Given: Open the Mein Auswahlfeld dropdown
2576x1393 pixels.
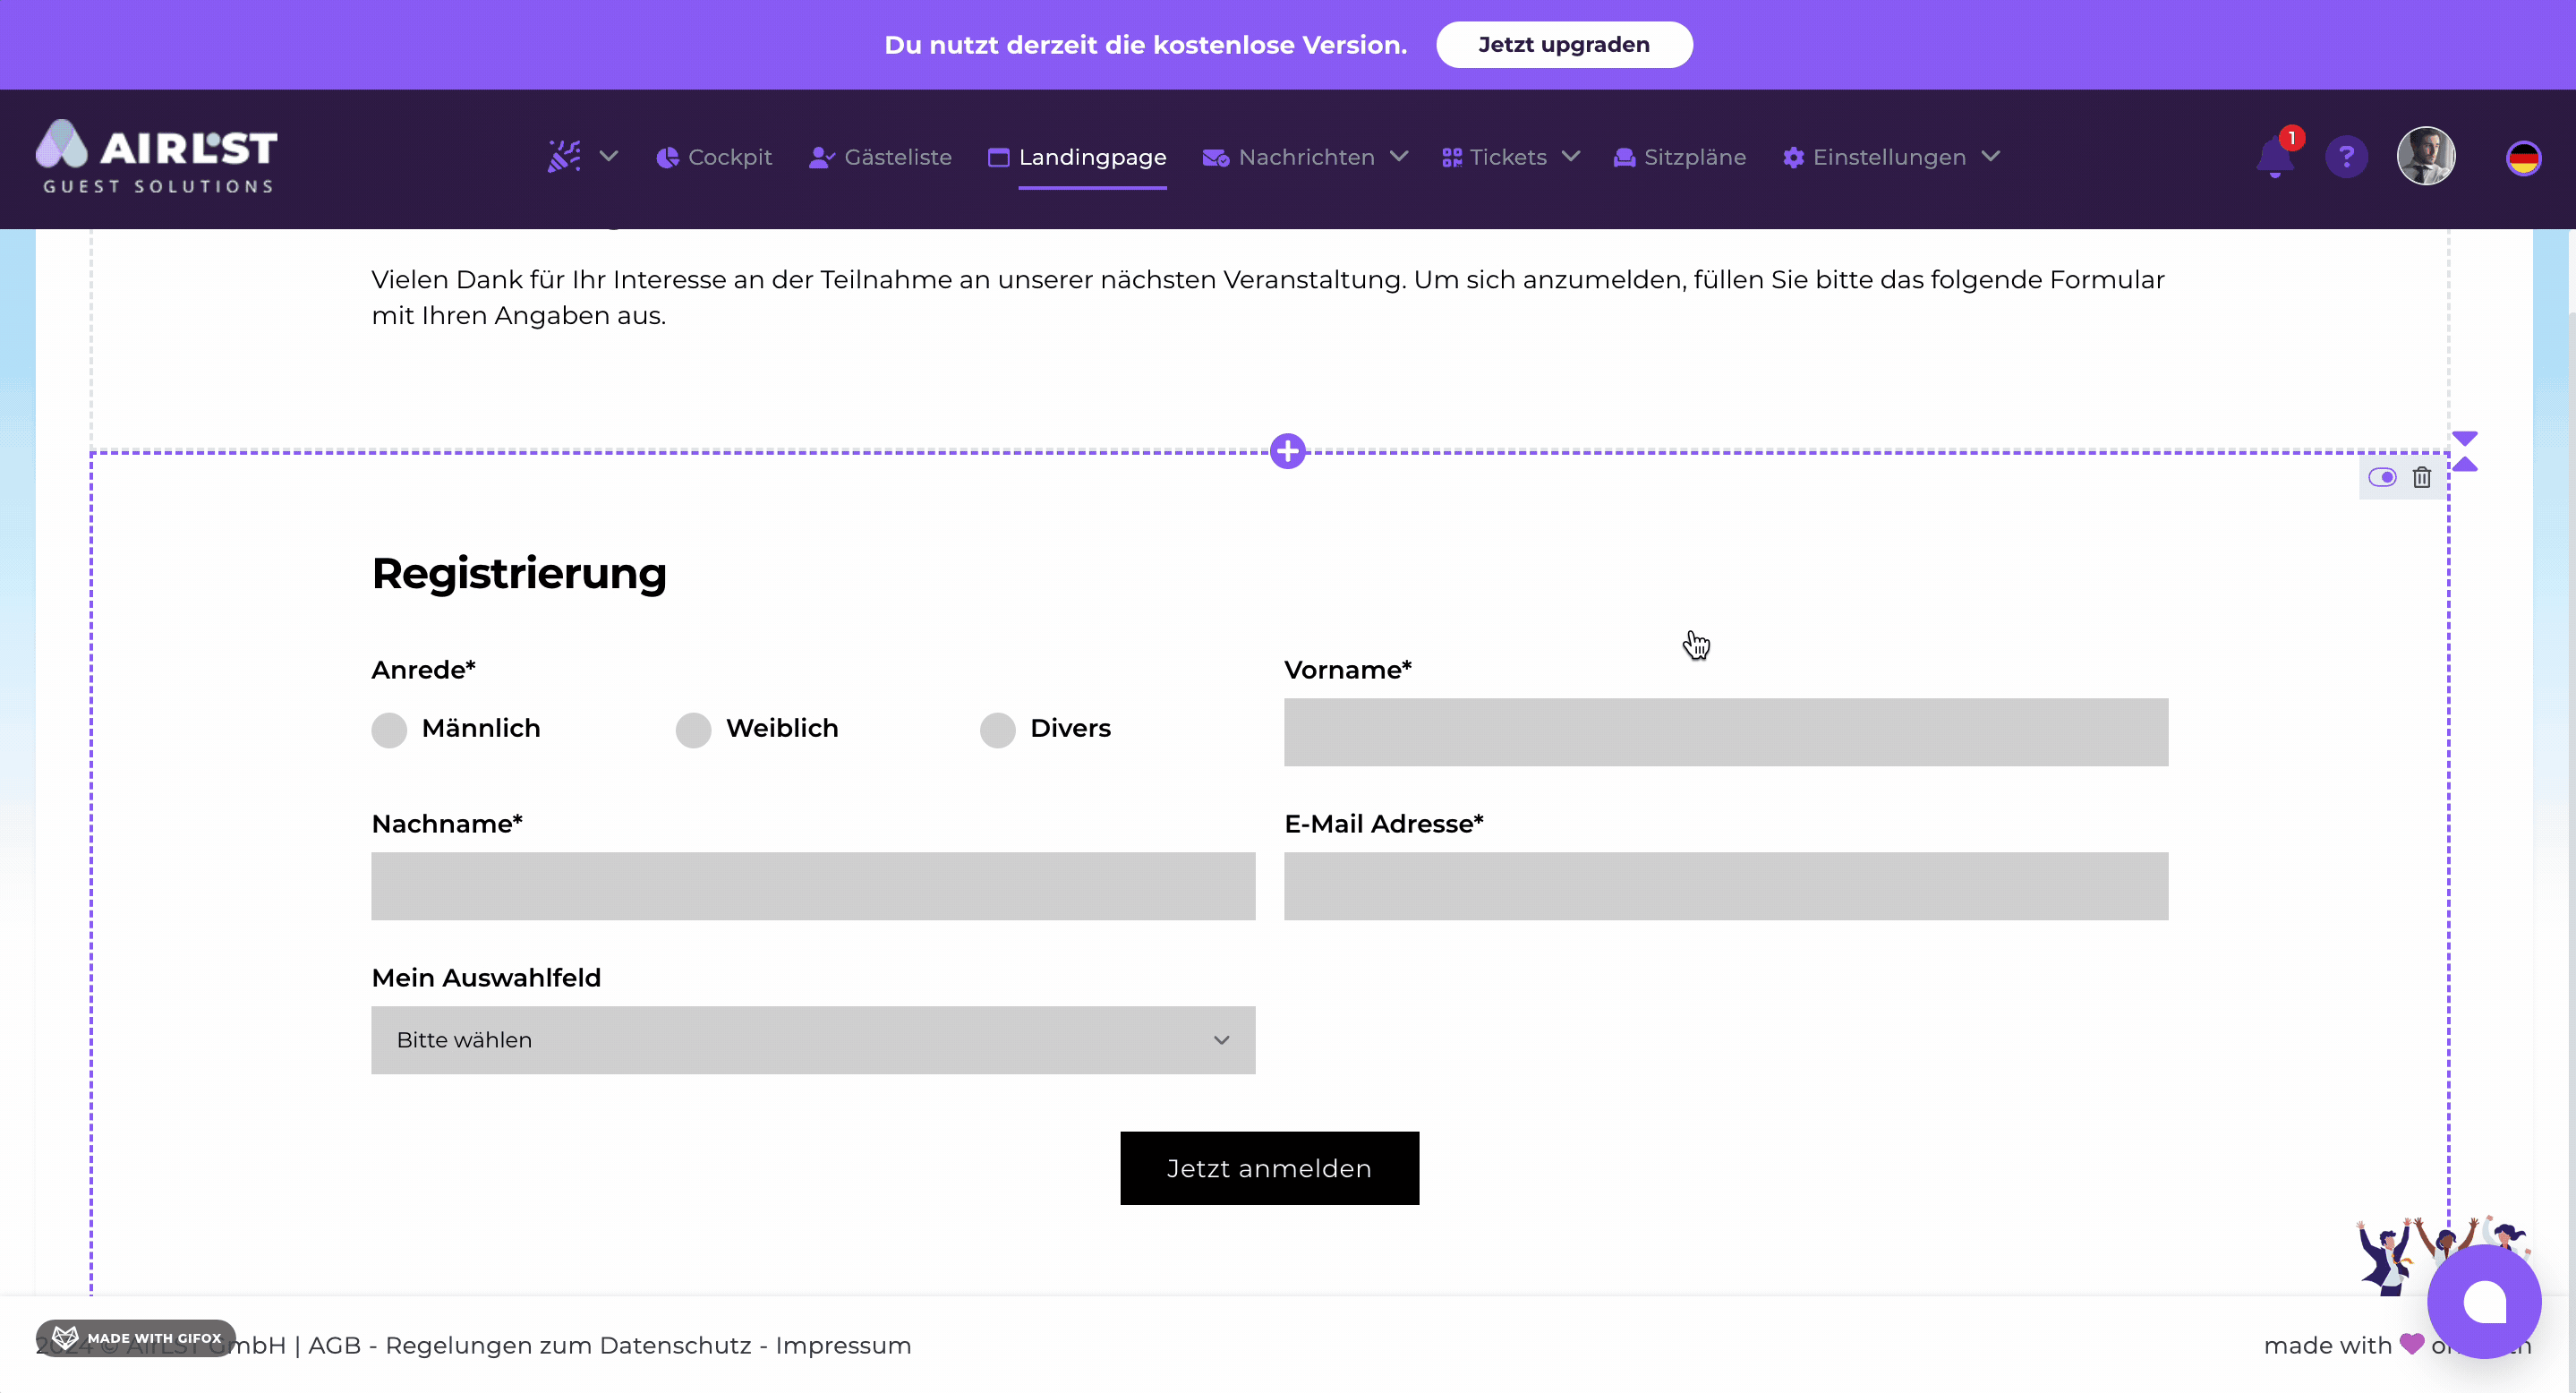Looking at the screenshot, I should click(x=812, y=1040).
